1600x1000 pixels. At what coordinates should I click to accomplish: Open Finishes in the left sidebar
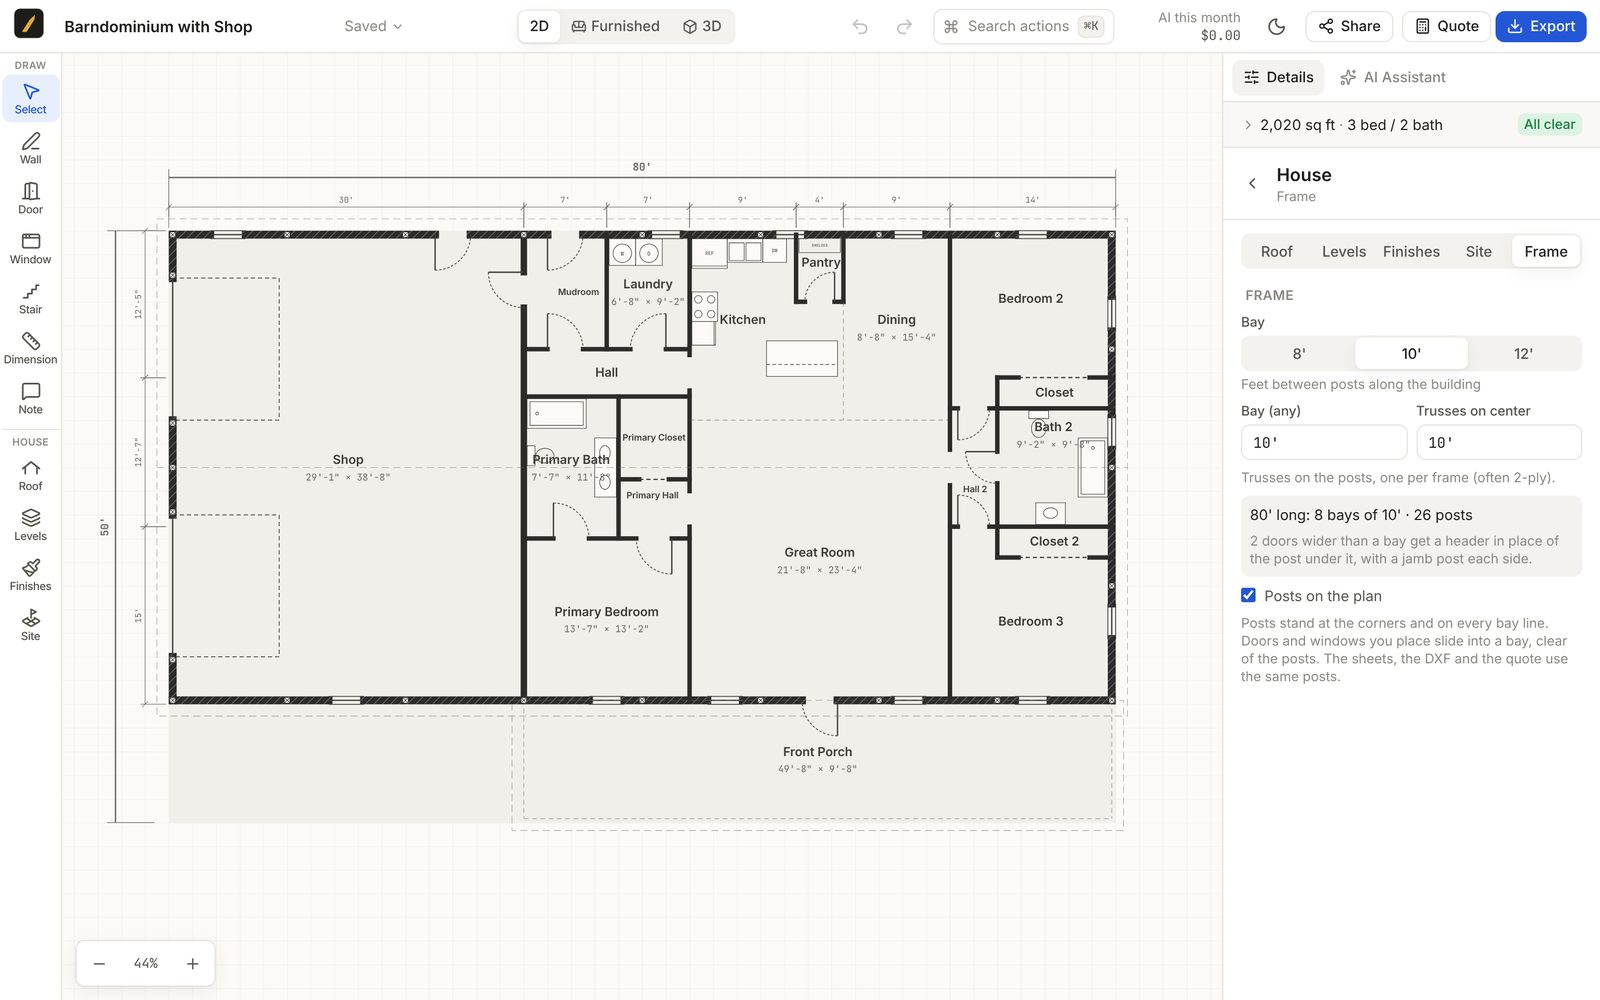click(30, 575)
